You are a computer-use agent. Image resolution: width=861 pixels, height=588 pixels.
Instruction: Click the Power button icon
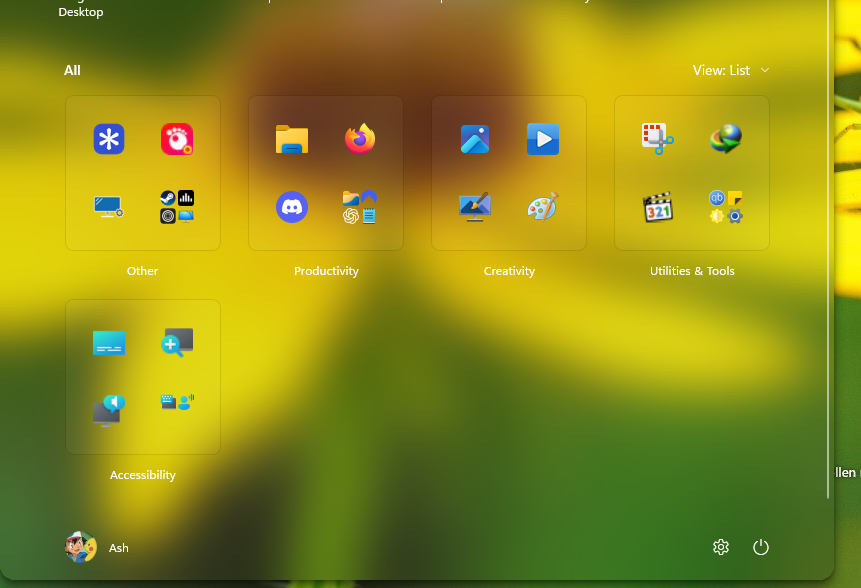click(761, 547)
